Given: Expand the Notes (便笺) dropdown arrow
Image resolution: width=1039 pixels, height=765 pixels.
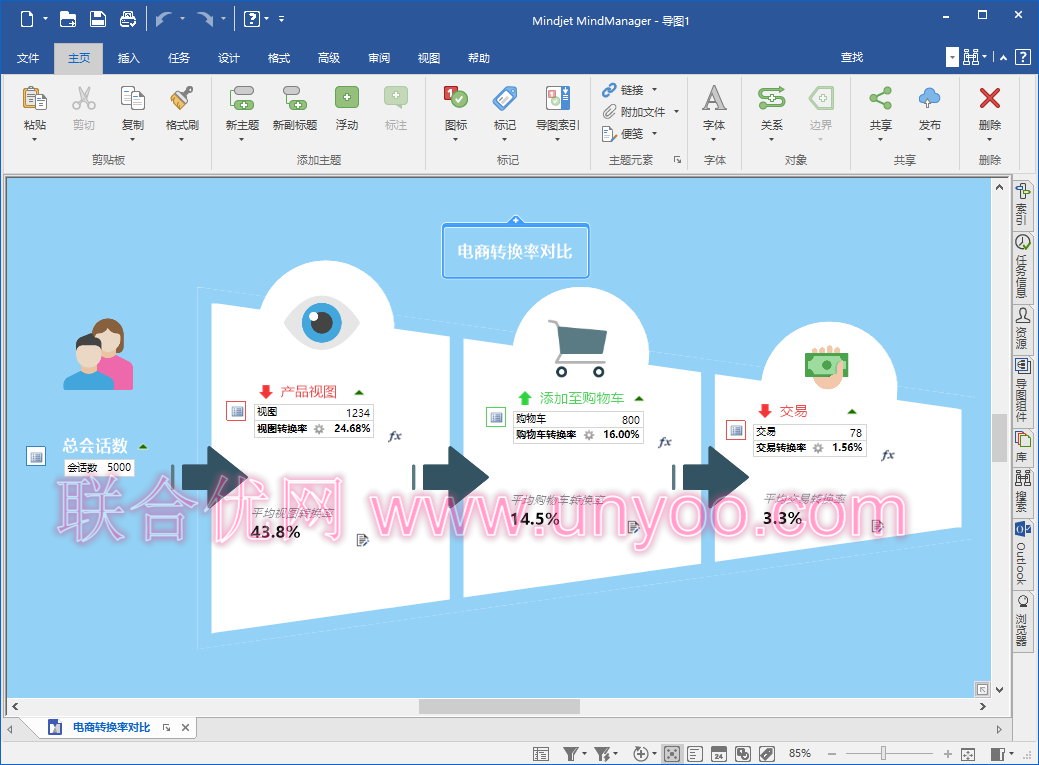Looking at the screenshot, I should 655,133.
